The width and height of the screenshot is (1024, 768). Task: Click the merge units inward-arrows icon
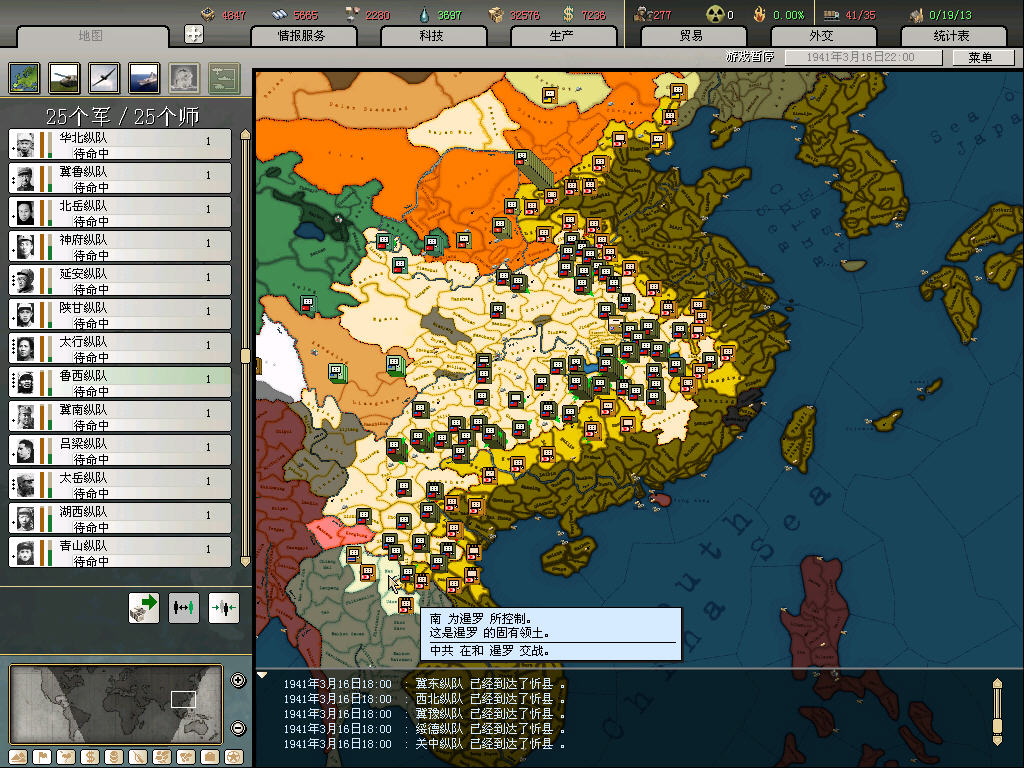click(x=224, y=608)
